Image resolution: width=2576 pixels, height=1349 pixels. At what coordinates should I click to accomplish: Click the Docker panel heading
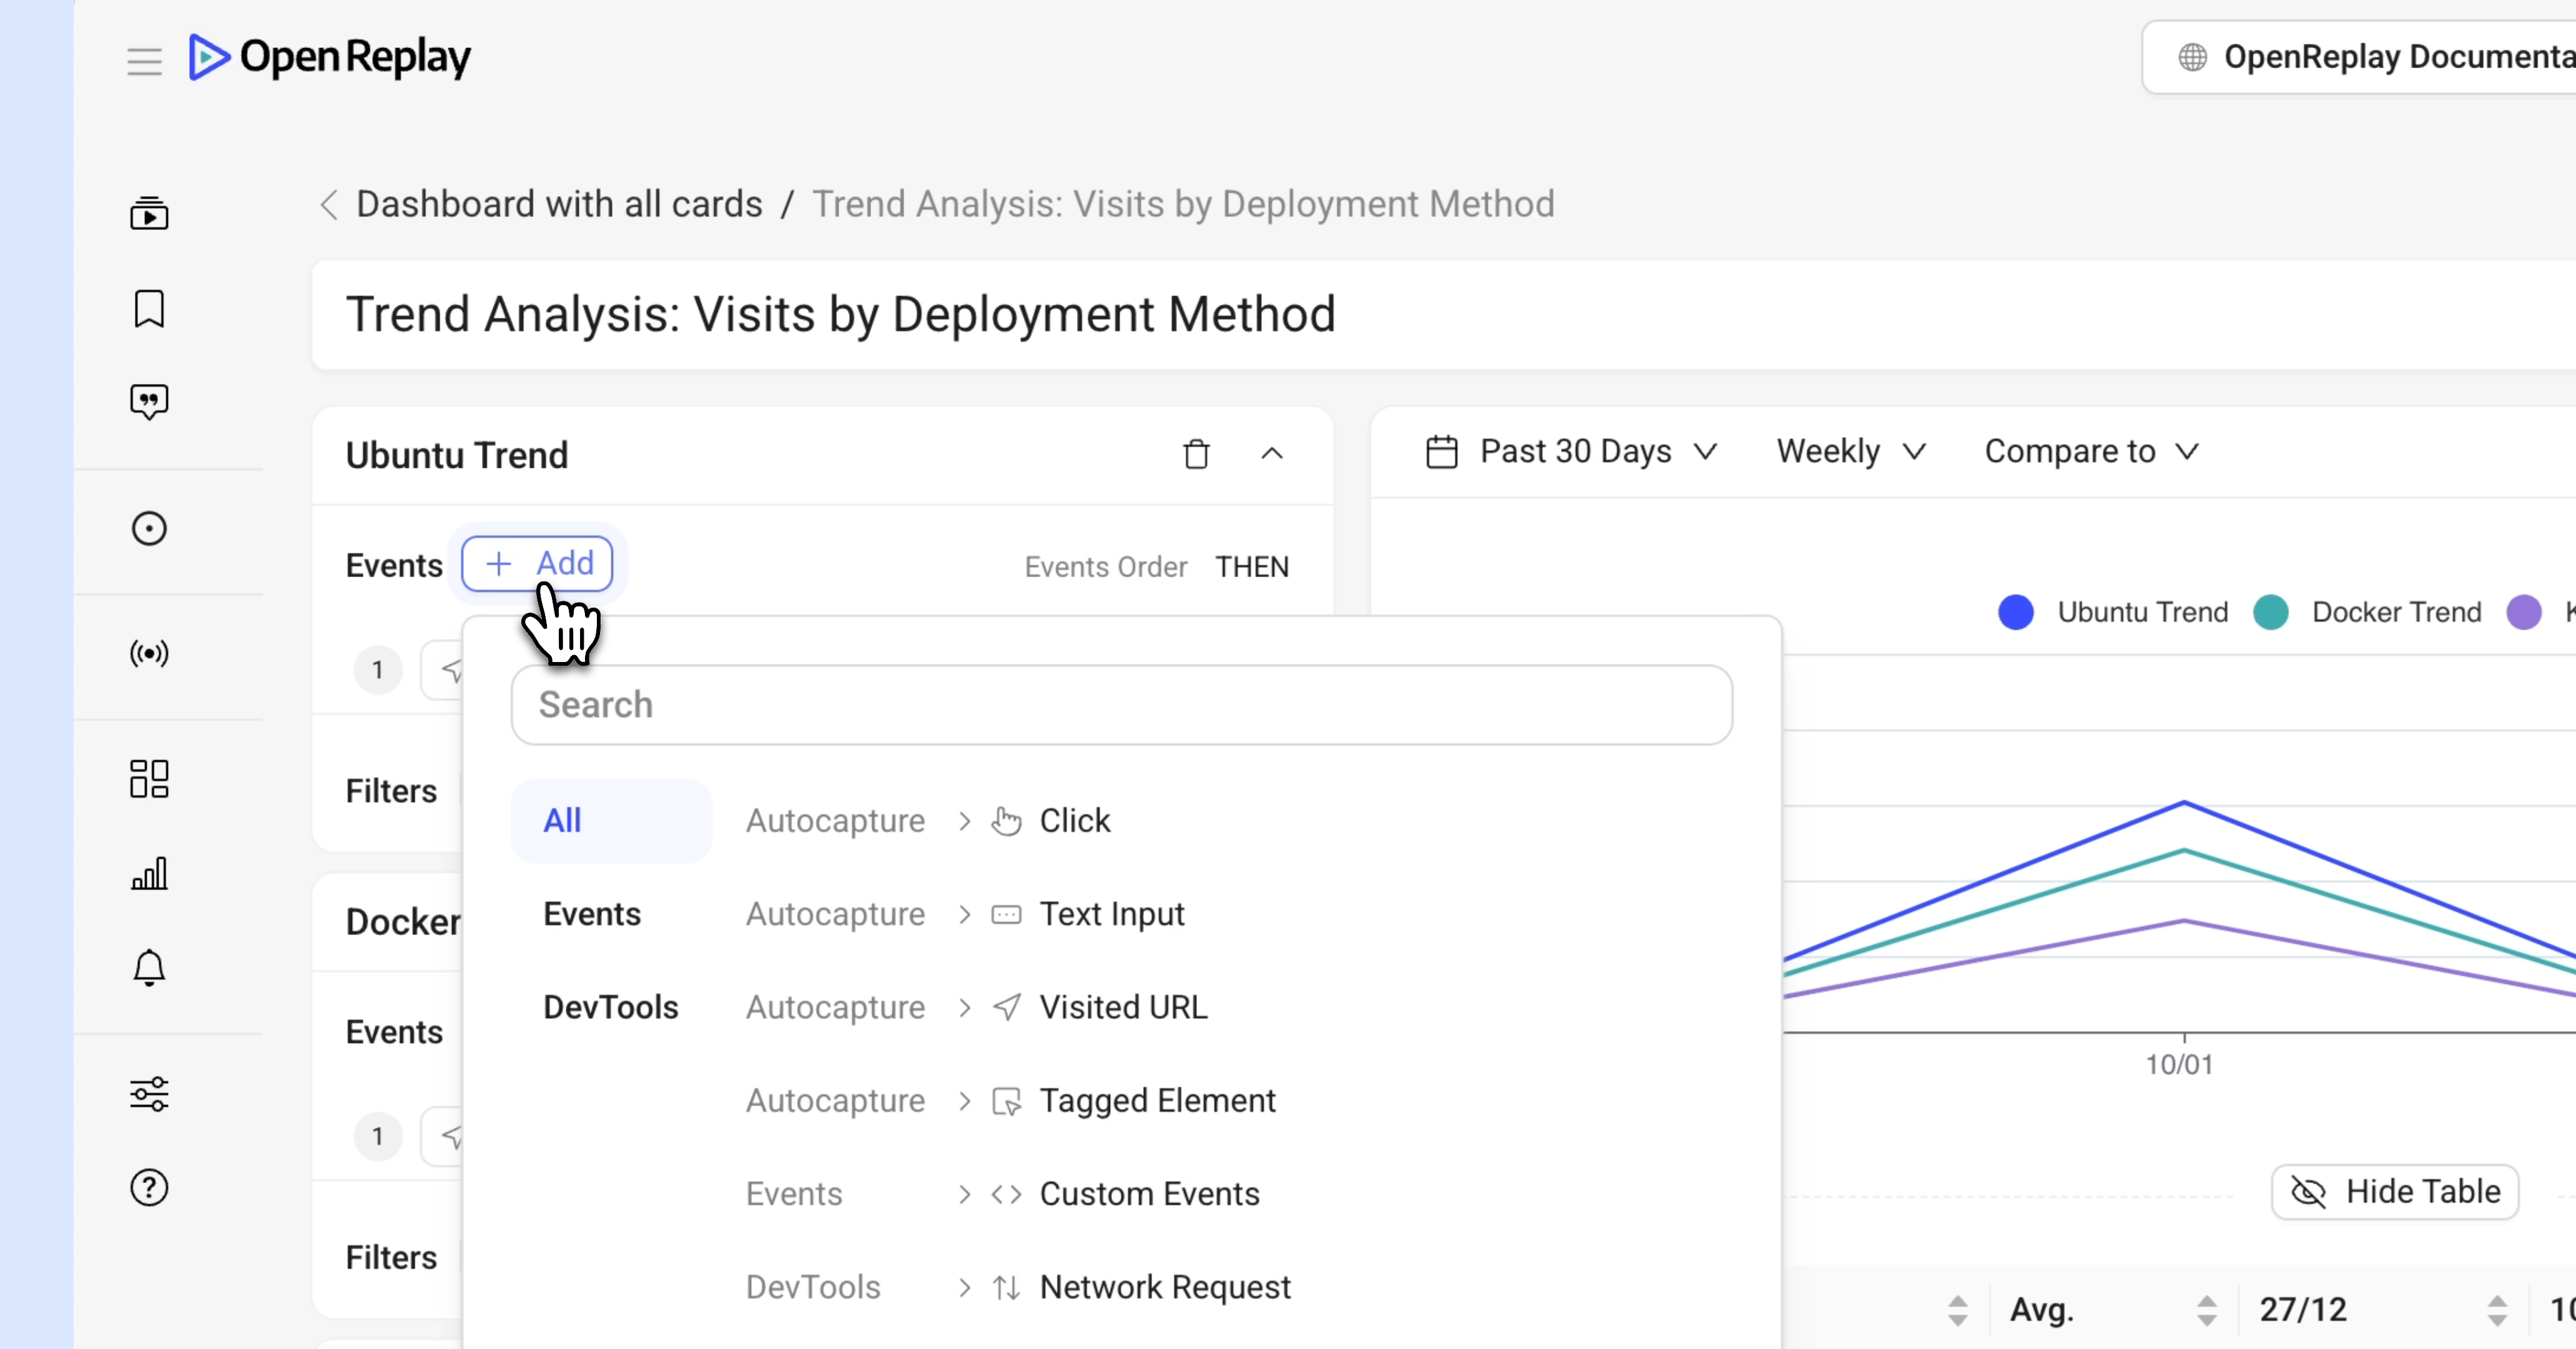click(x=403, y=922)
